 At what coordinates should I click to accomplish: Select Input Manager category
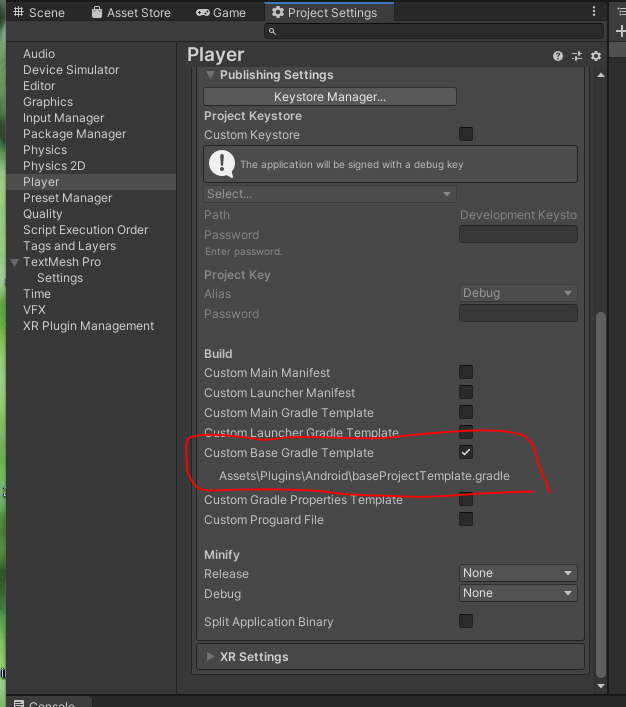point(64,118)
